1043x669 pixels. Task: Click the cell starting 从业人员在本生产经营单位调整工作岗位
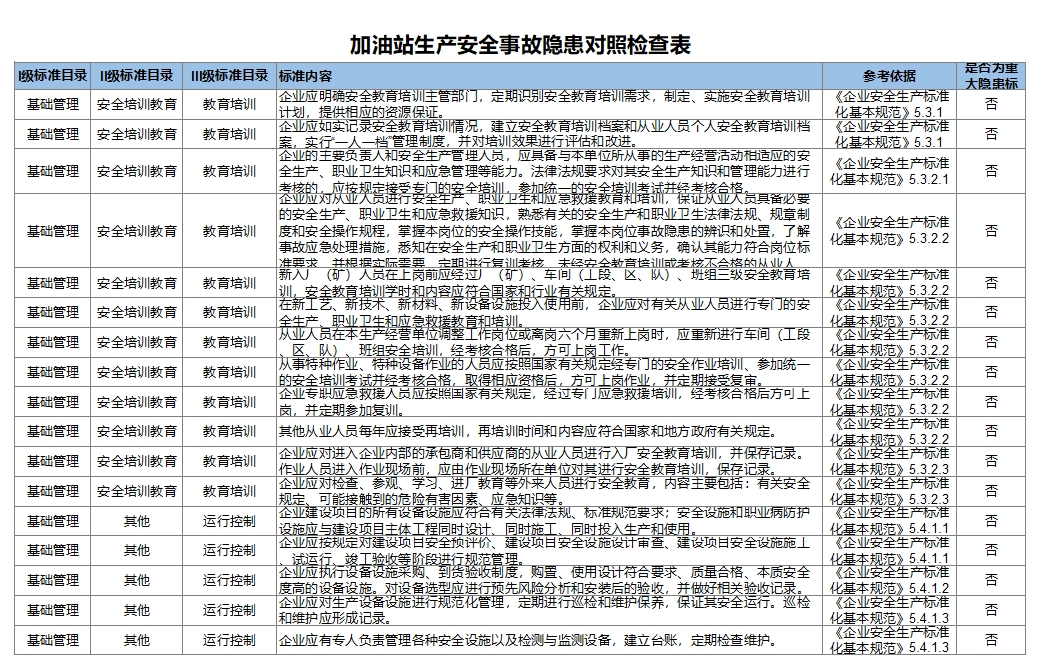tap(549, 342)
